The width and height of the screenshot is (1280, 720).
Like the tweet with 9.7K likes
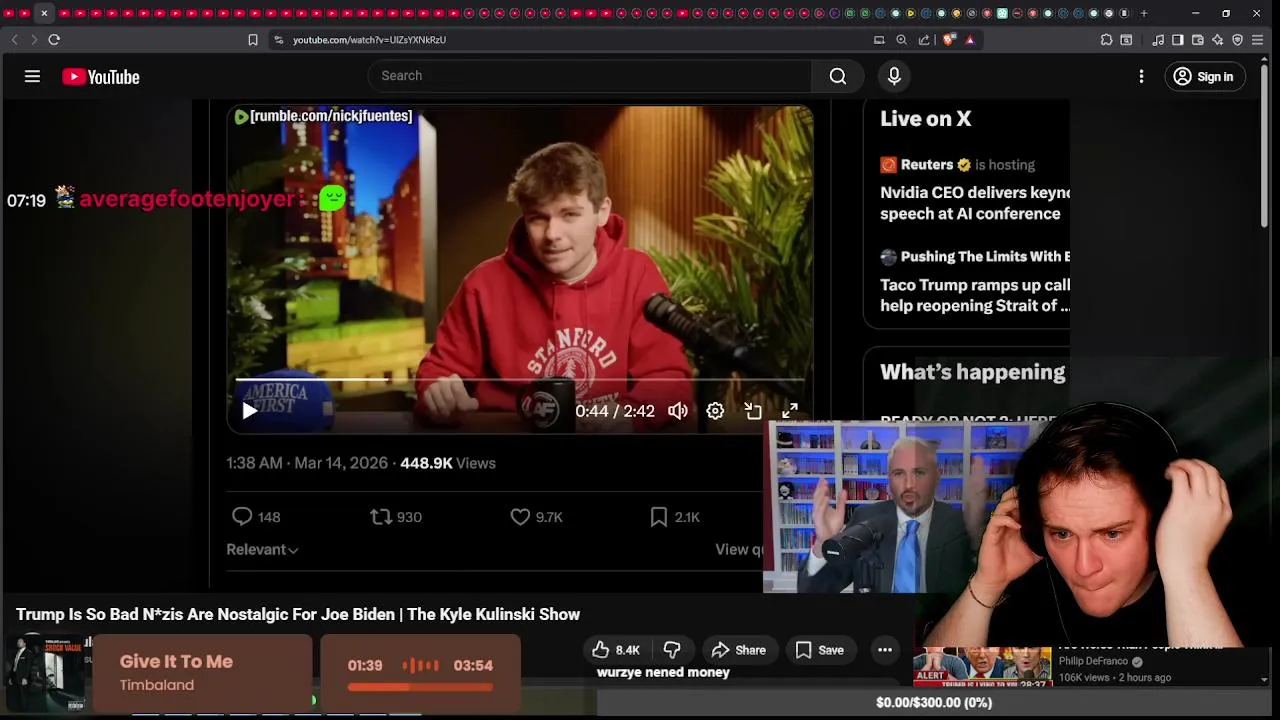click(x=536, y=517)
